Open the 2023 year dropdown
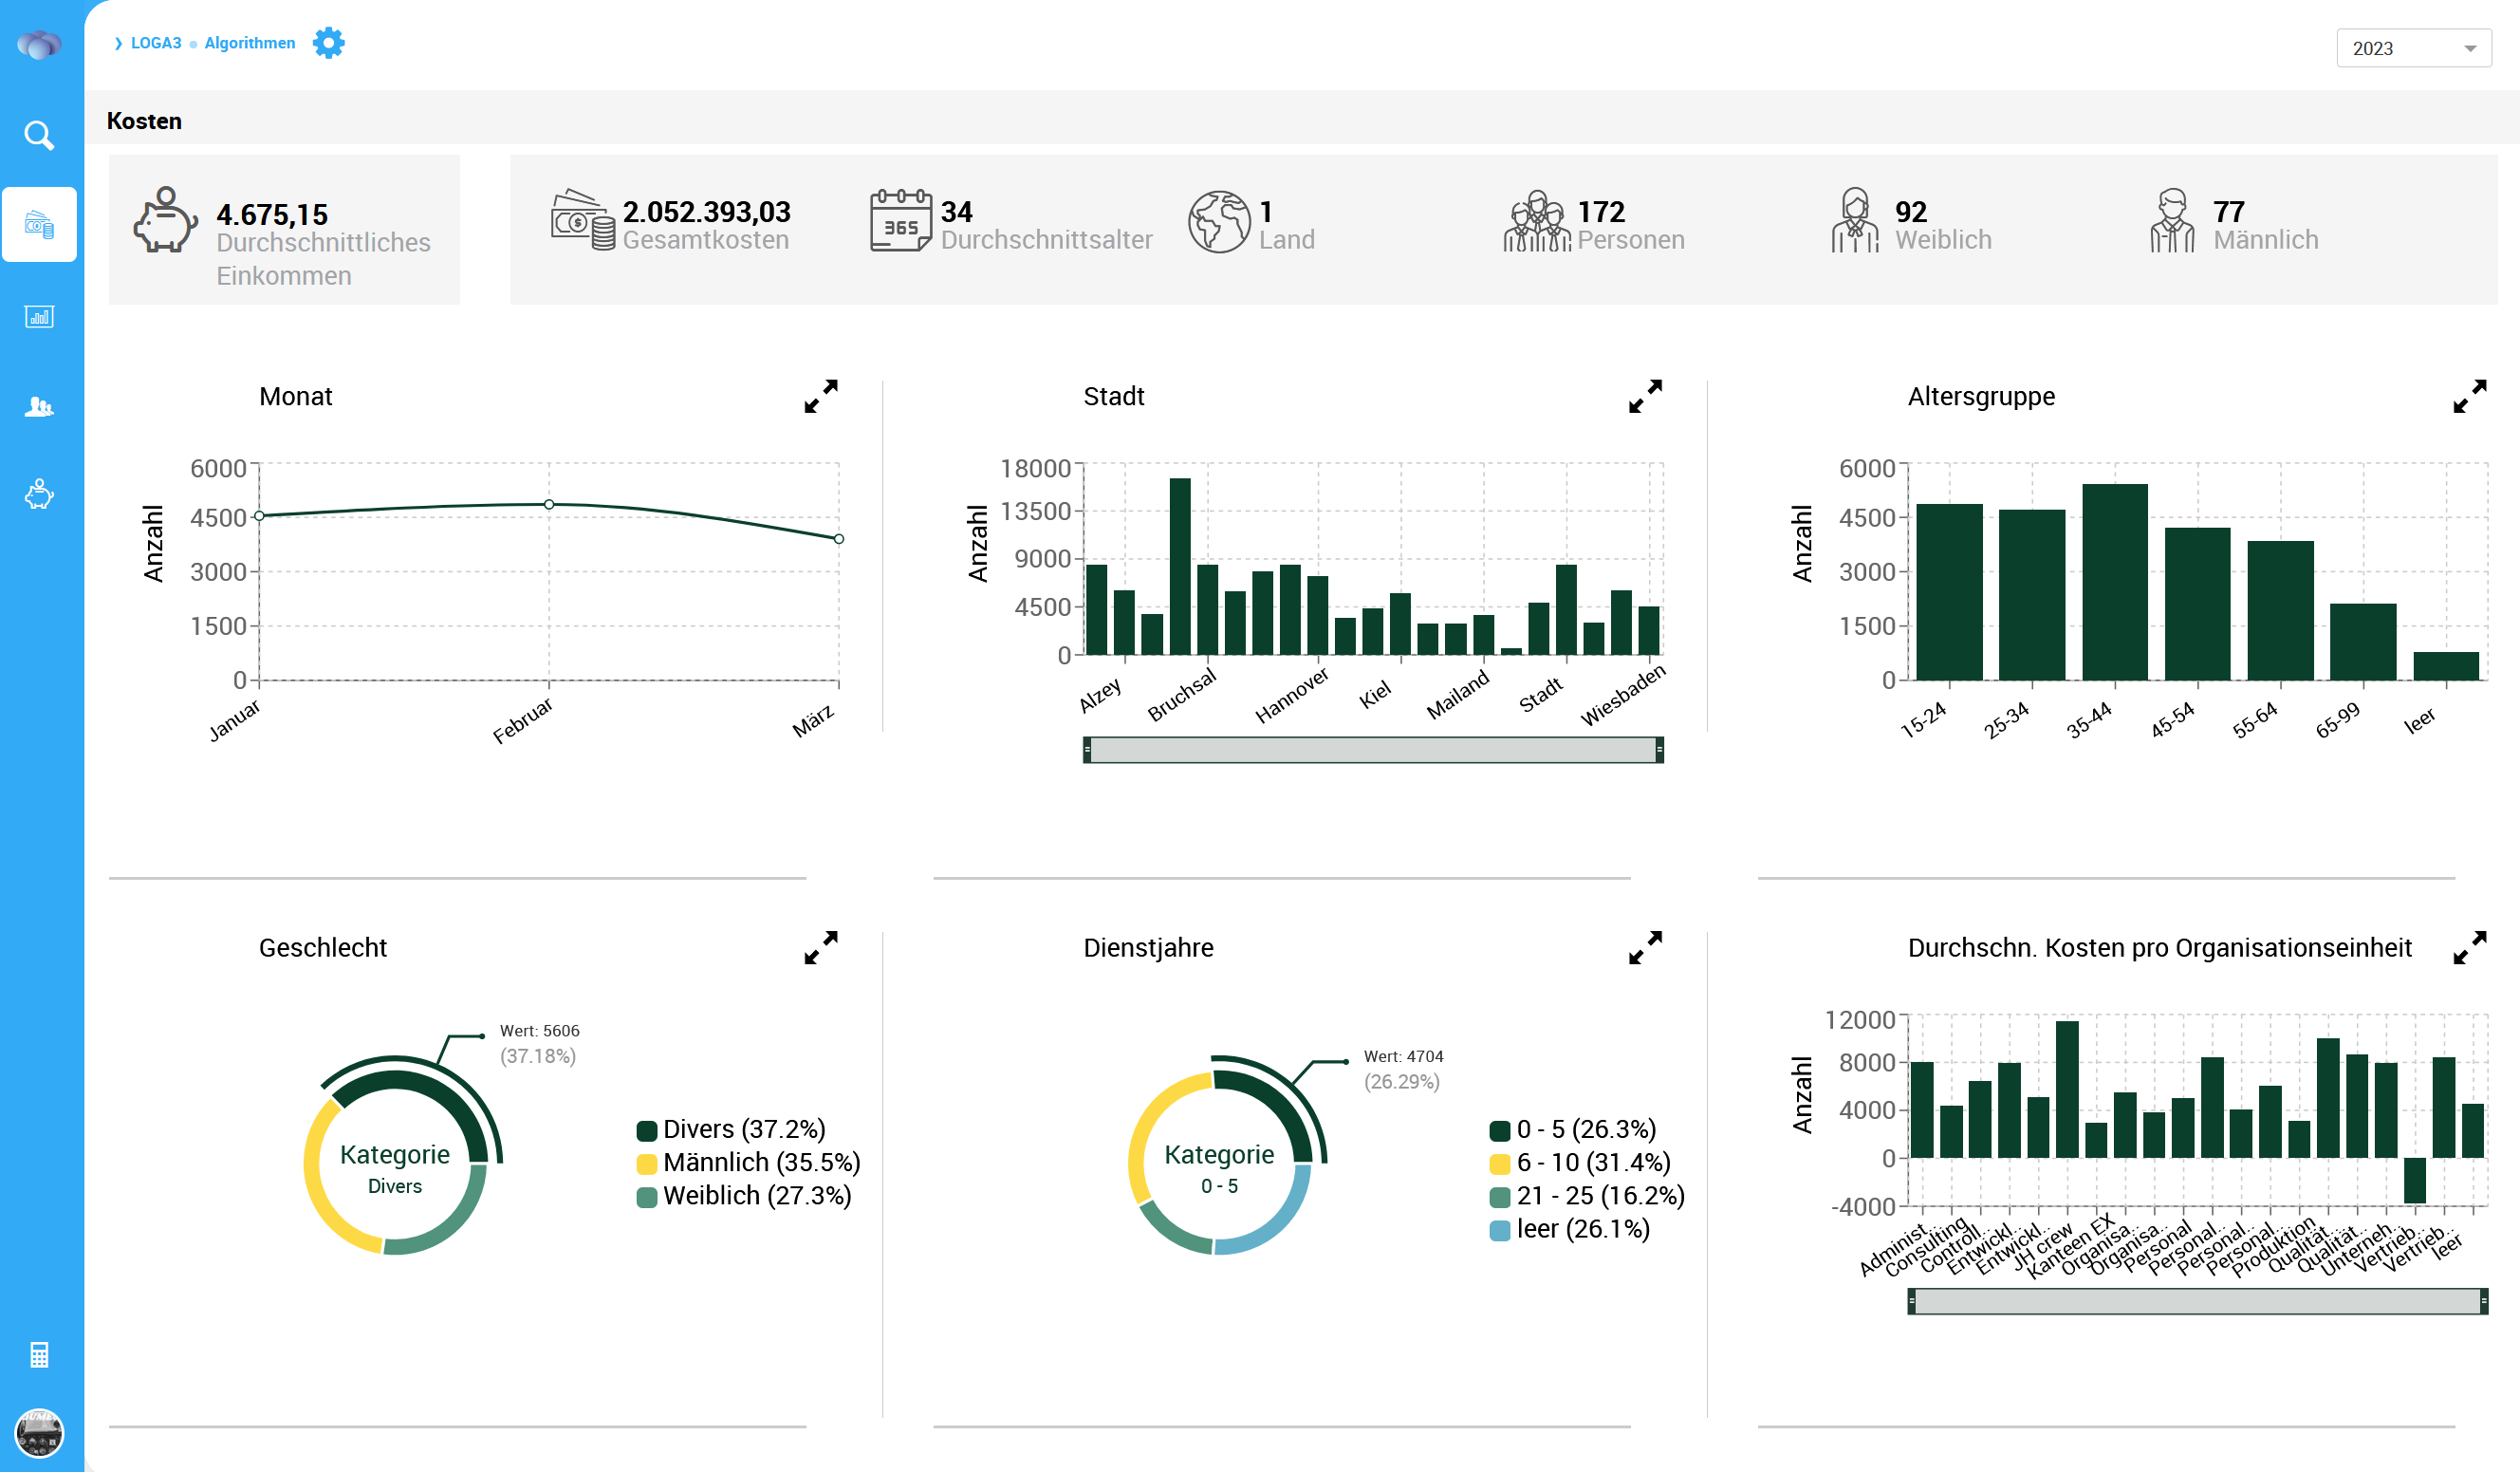 pos(2412,48)
